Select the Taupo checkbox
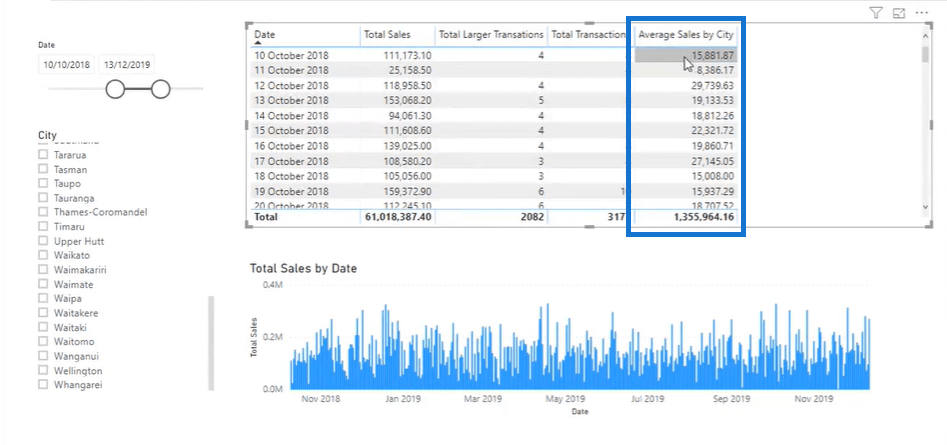Image resolution: width=947 pixels, height=445 pixels. coord(43,183)
